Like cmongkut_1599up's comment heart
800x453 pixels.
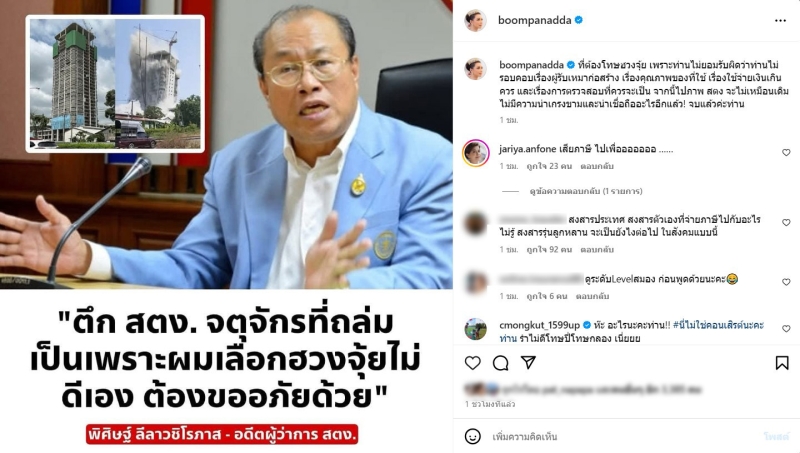[786, 329]
